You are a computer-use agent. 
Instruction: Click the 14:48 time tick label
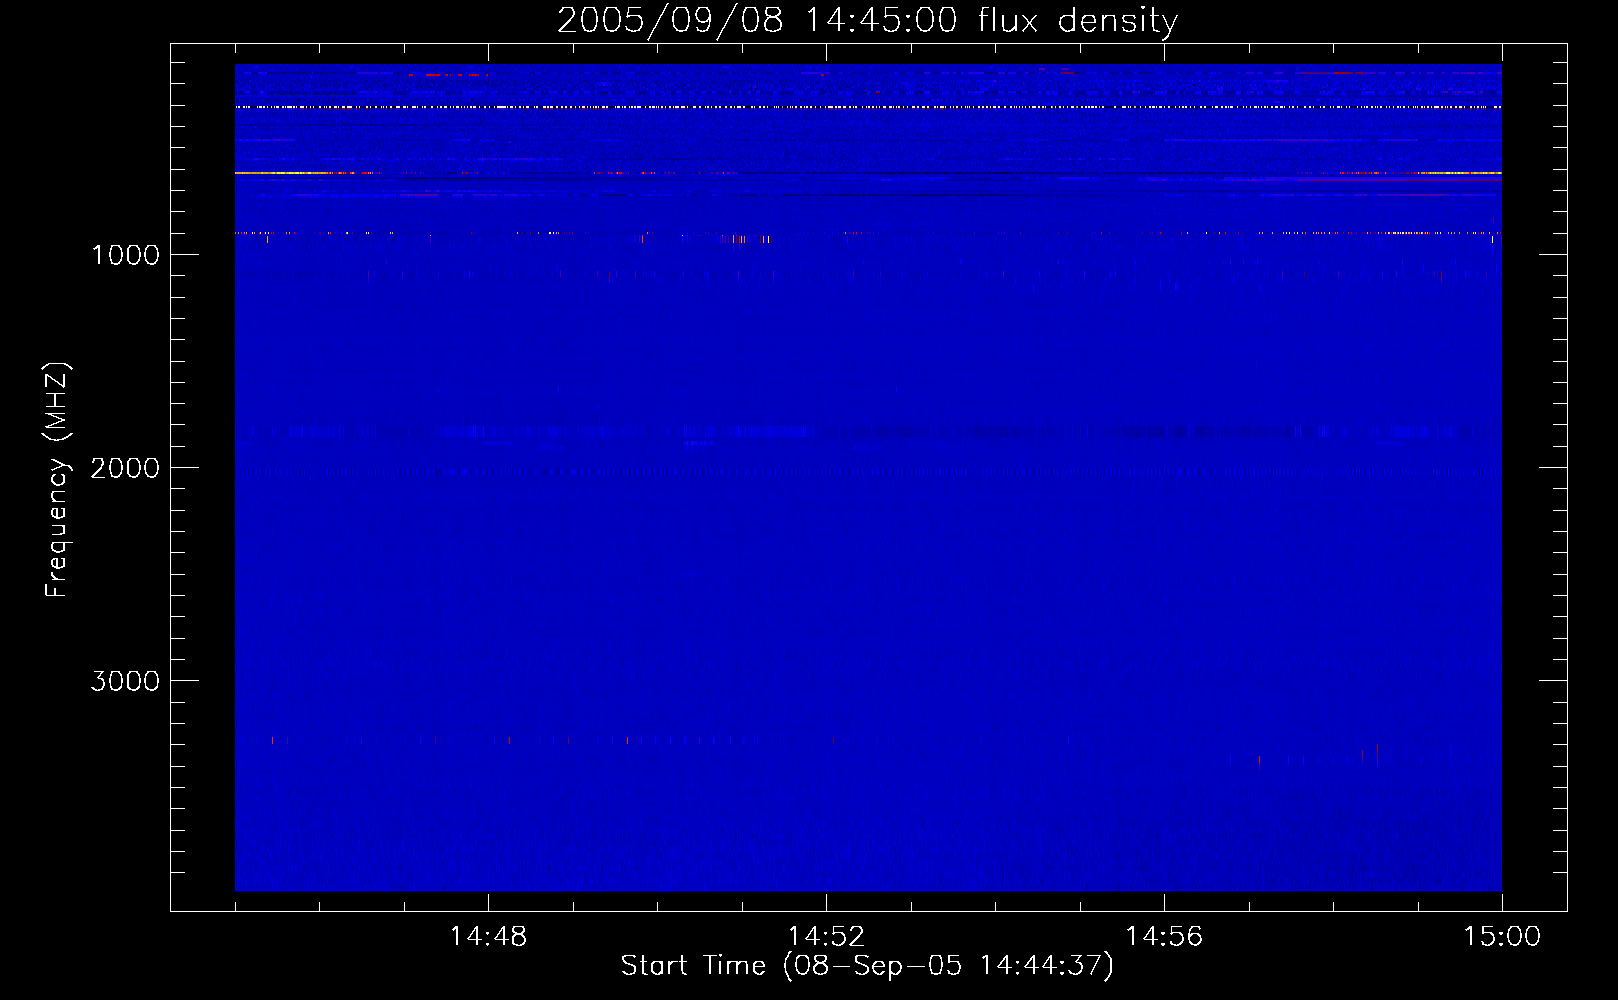pos(488,937)
